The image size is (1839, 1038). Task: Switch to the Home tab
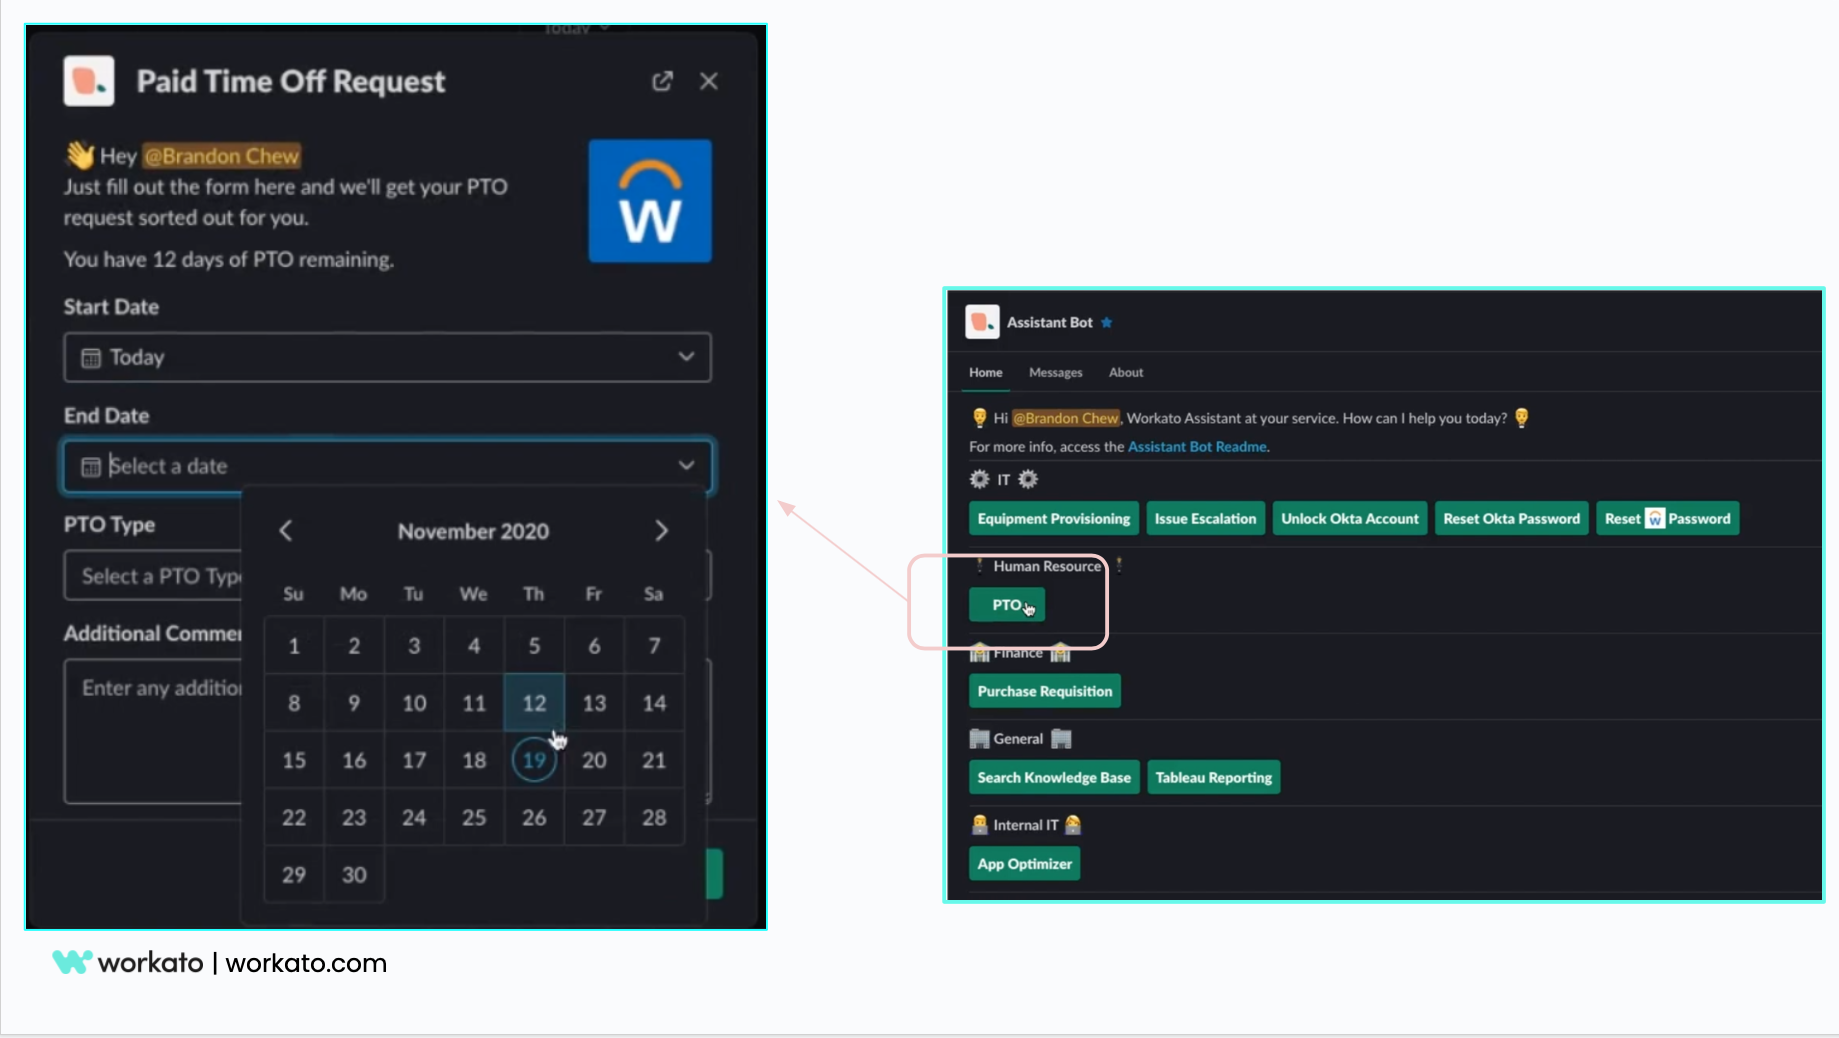pyautogui.click(x=985, y=372)
